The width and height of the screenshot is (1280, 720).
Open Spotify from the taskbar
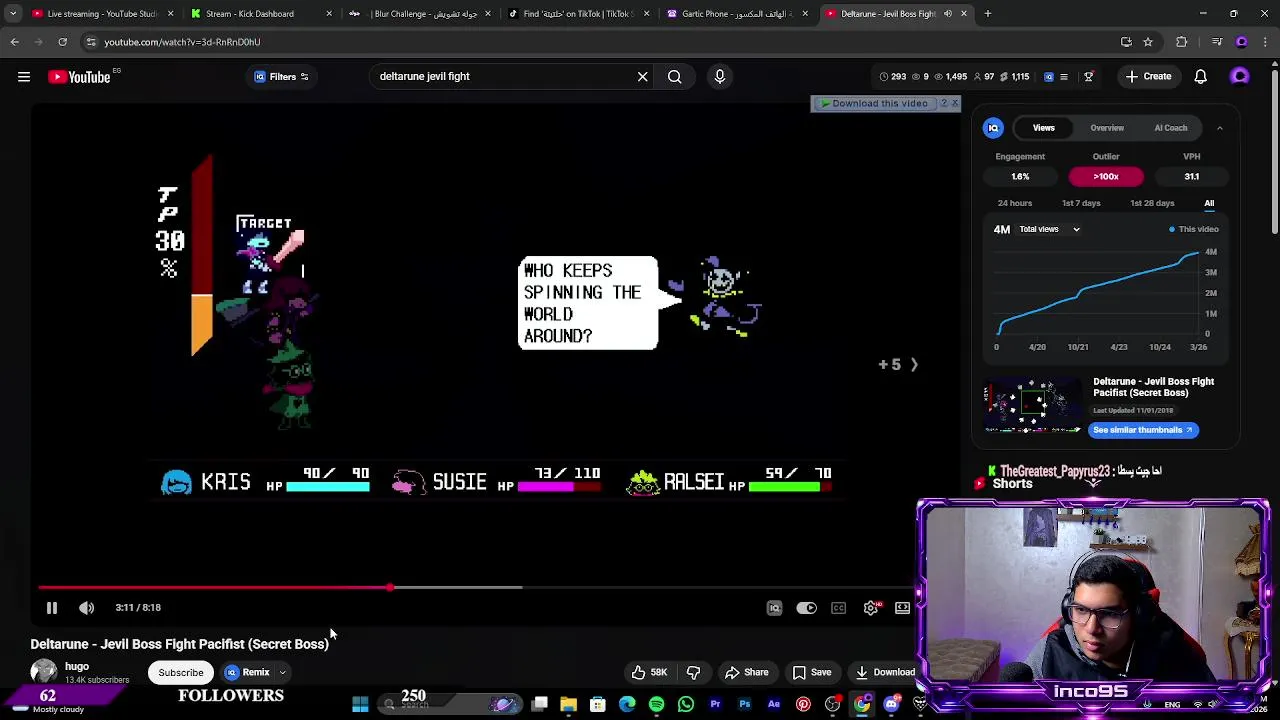point(657,705)
